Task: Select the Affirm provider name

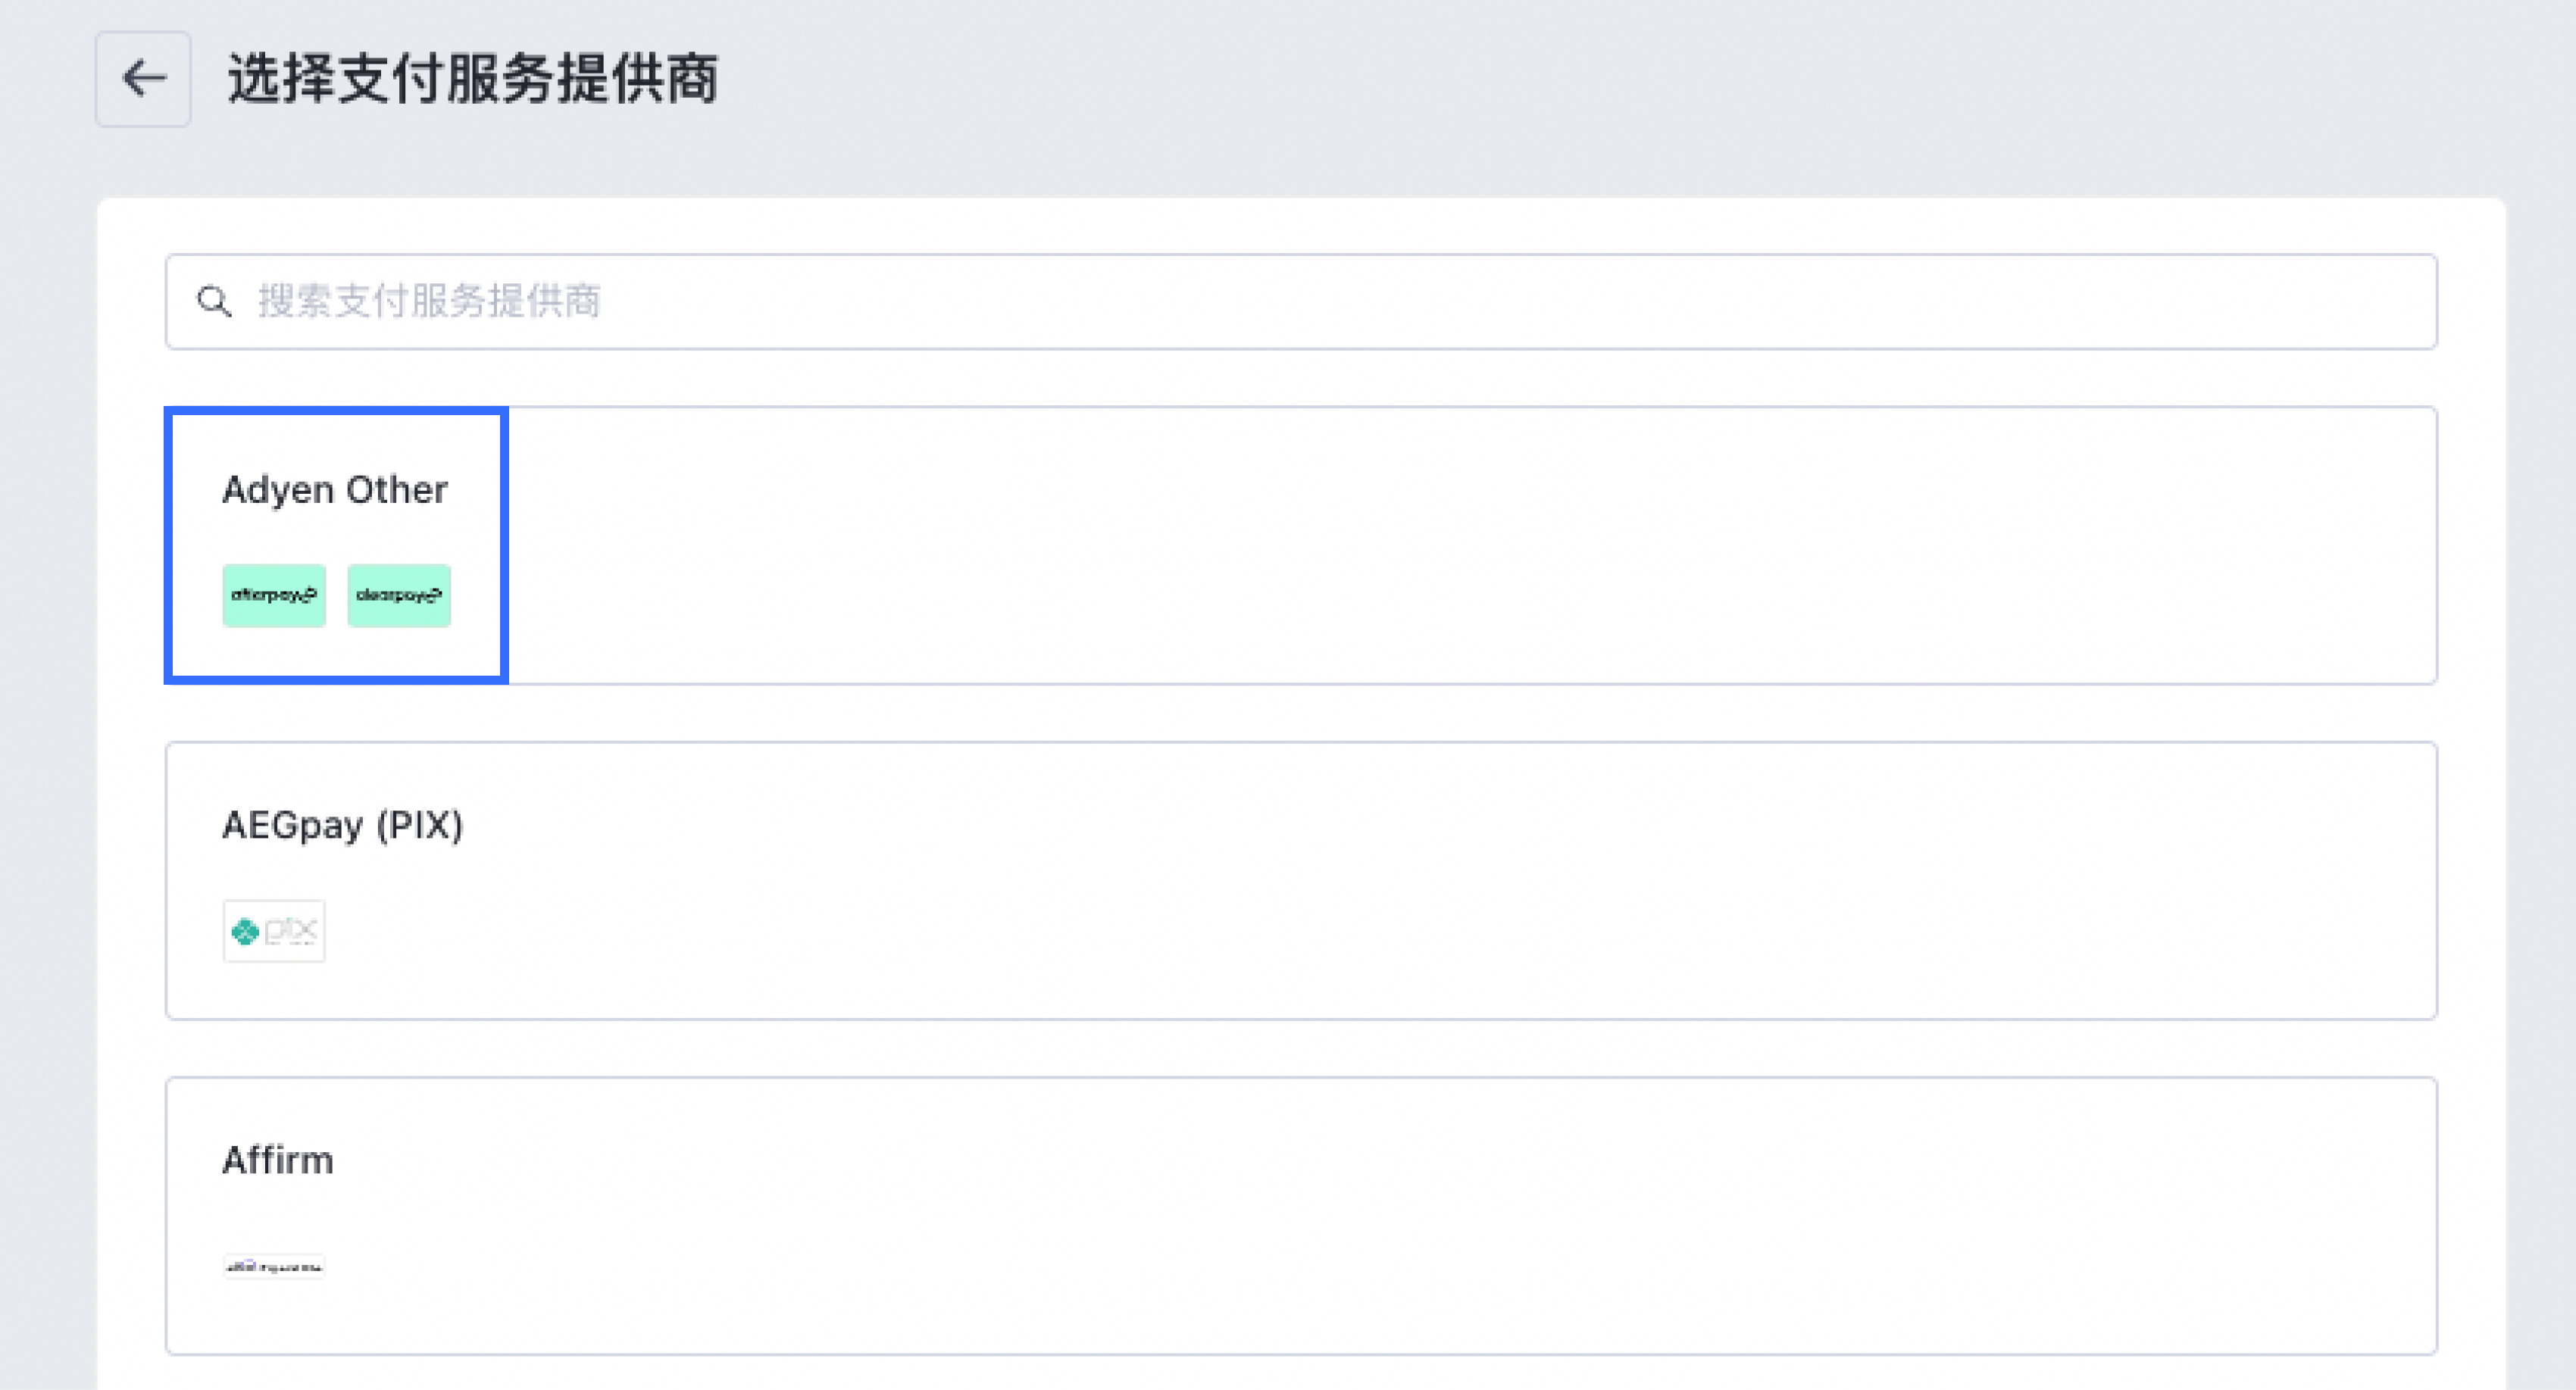Action: pos(278,1160)
